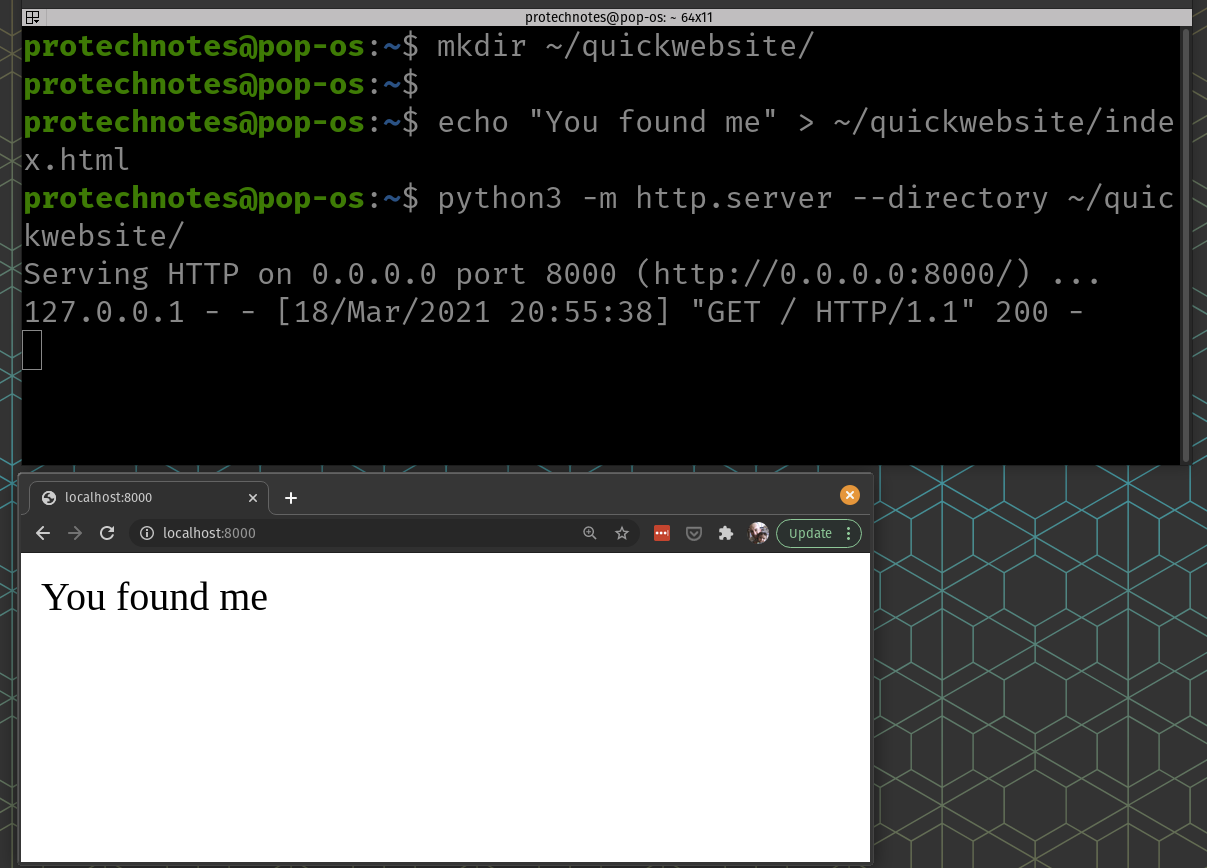Reload the localhost:8000 page
The width and height of the screenshot is (1207, 868).
point(106,533)
